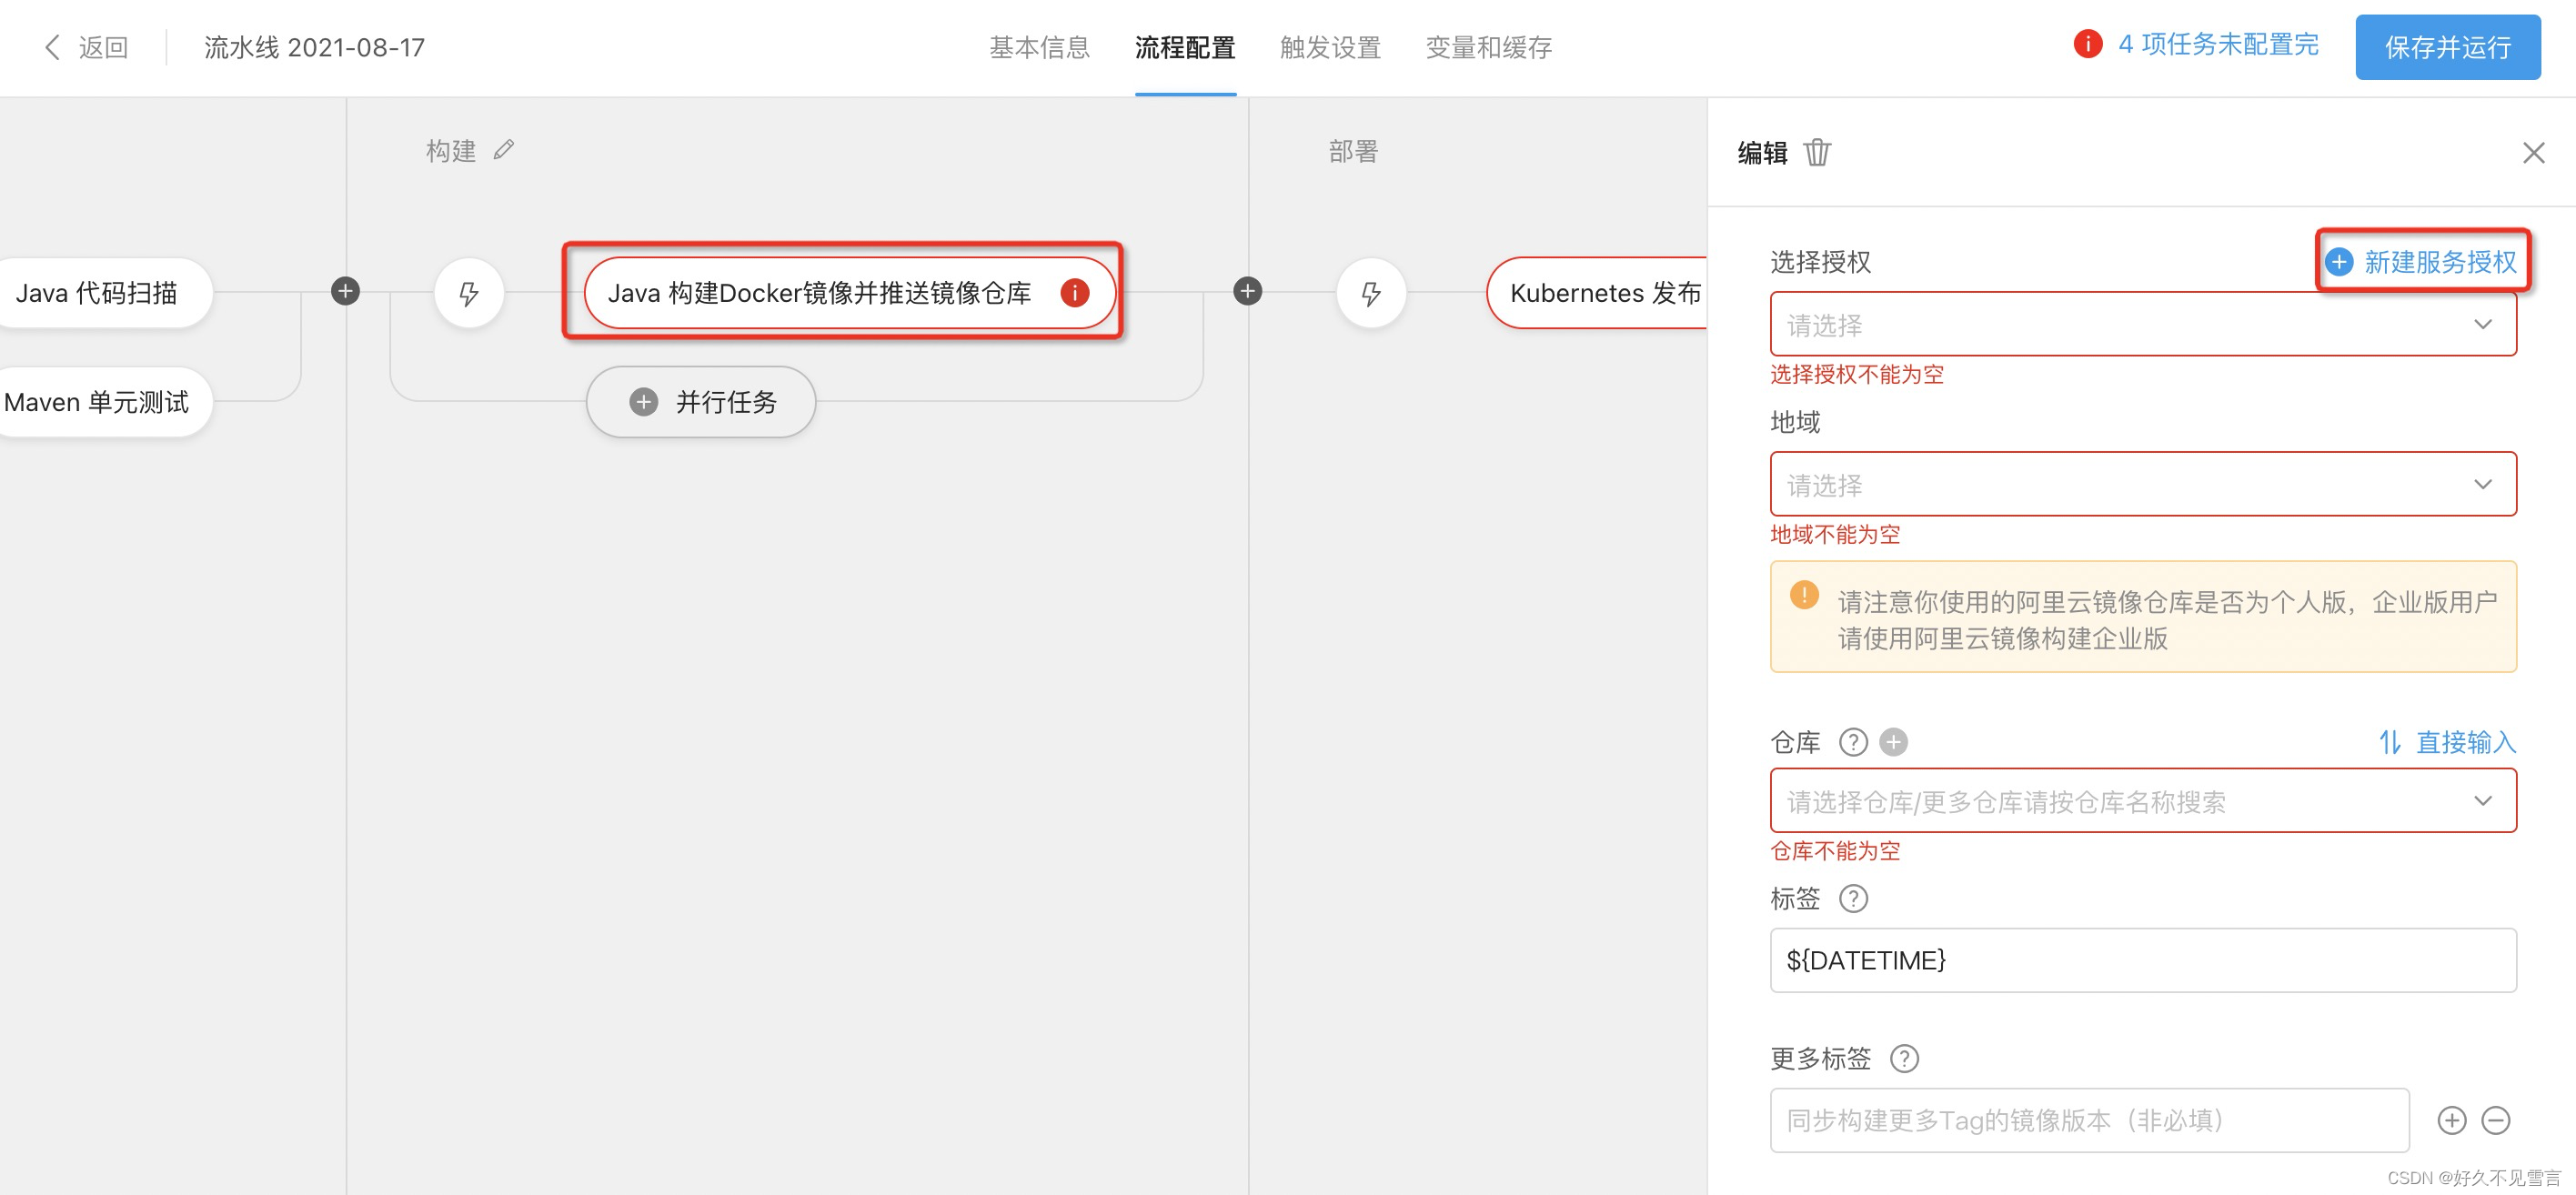Click the back arrow icon
This screenshot has width=2576, height=1195.
(x=52, y=47)
